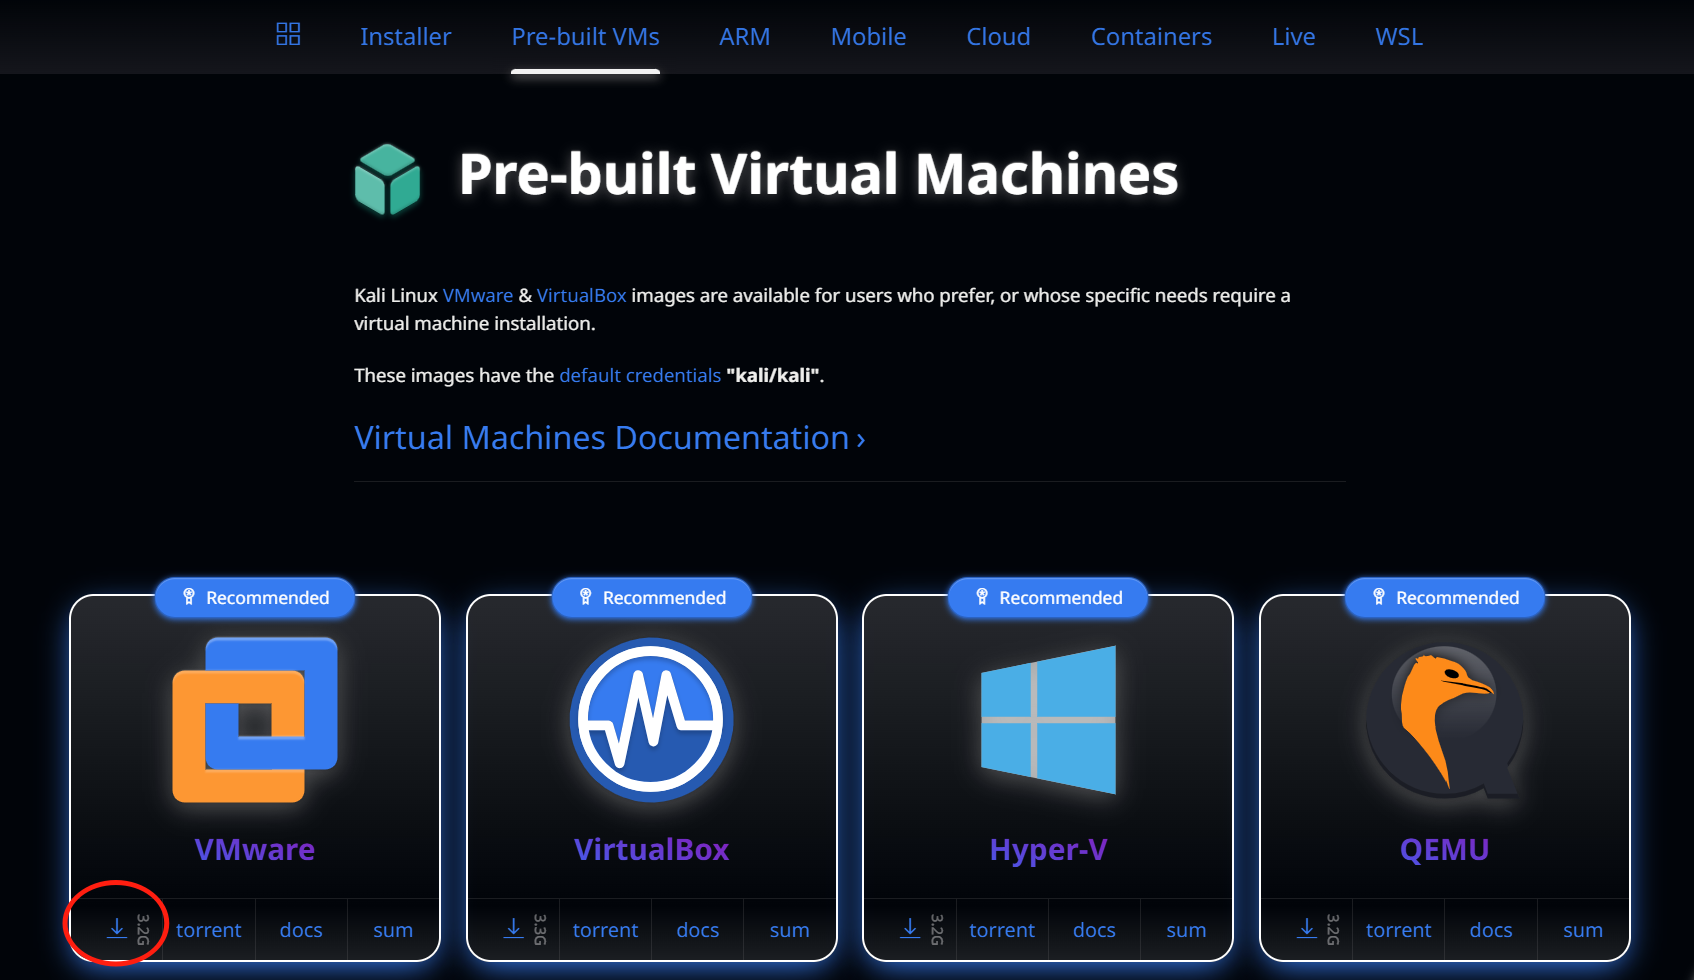Image resolution: width=1694 pixels, height=980 pixels.
Task: Show the Hyper-V sum checksum
Action: point(1186,930)
